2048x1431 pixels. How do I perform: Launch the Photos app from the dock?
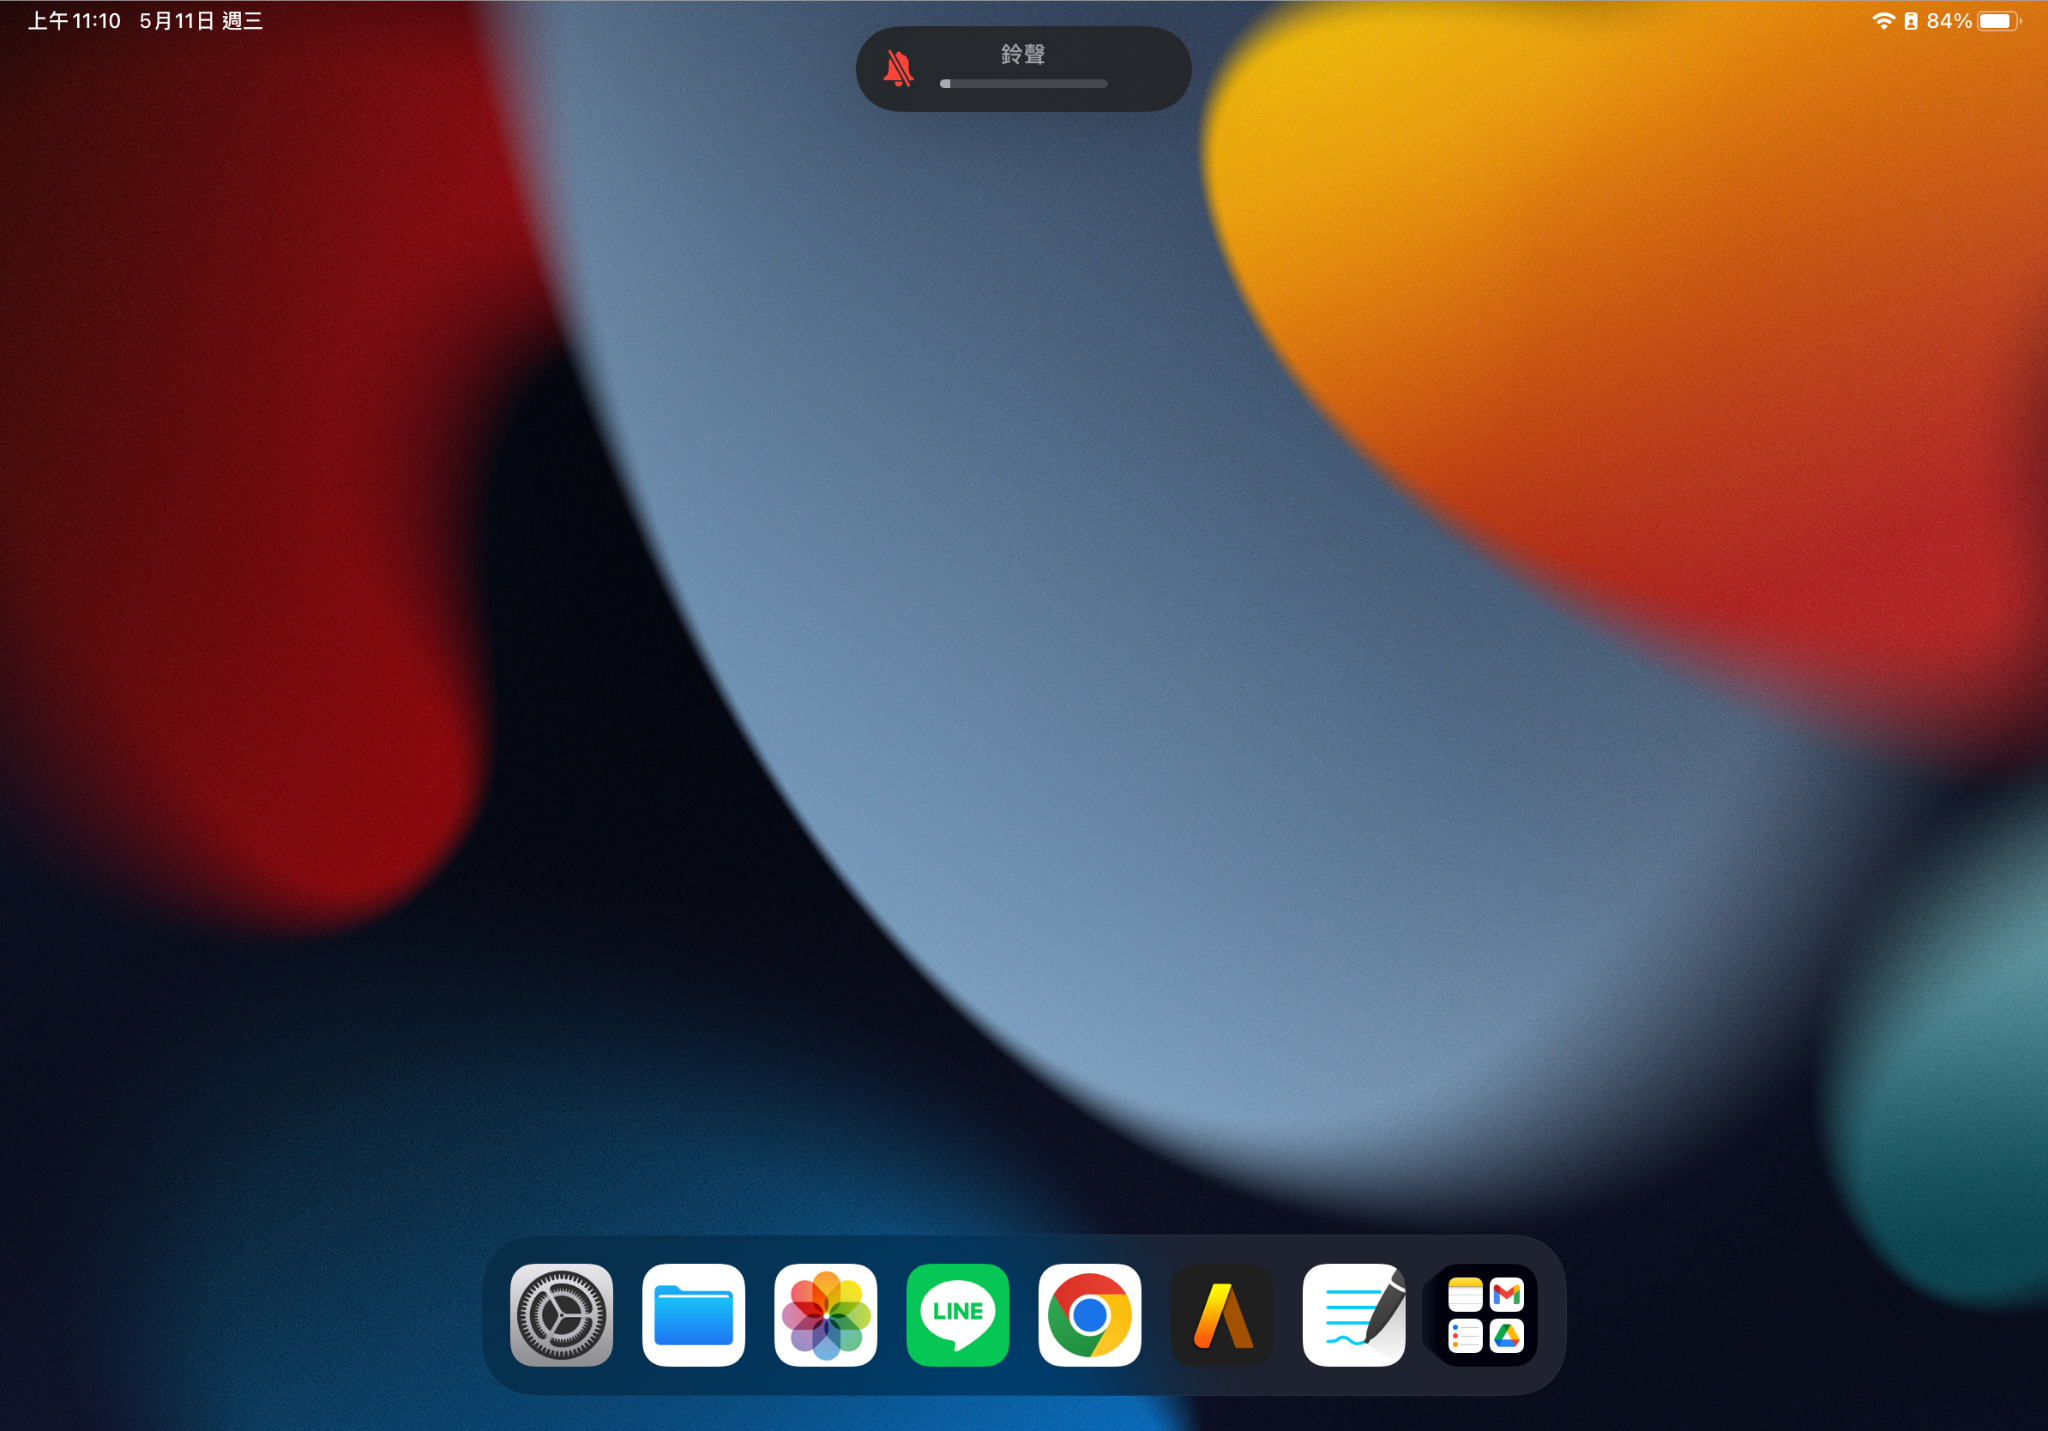825,1314
